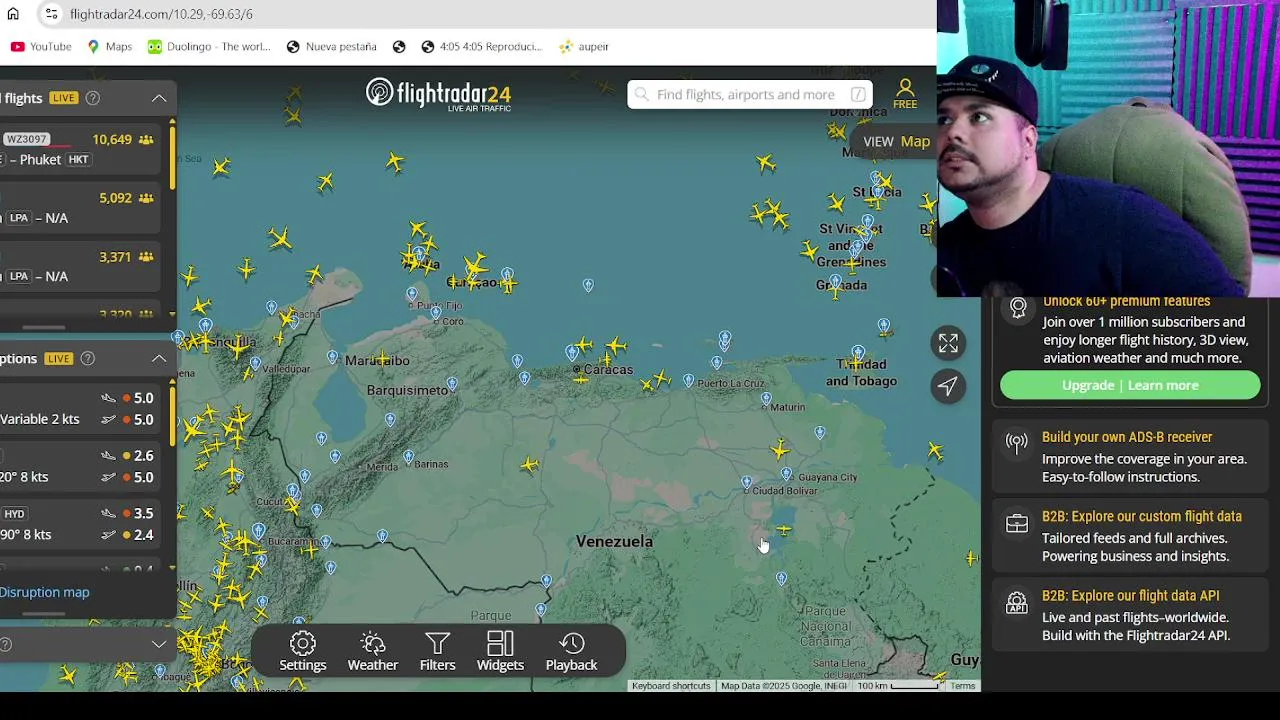Open B2B custom flight data link
Viewport: 1280px width, 720px height.
pyautogui.click(x=1142, y=516)
